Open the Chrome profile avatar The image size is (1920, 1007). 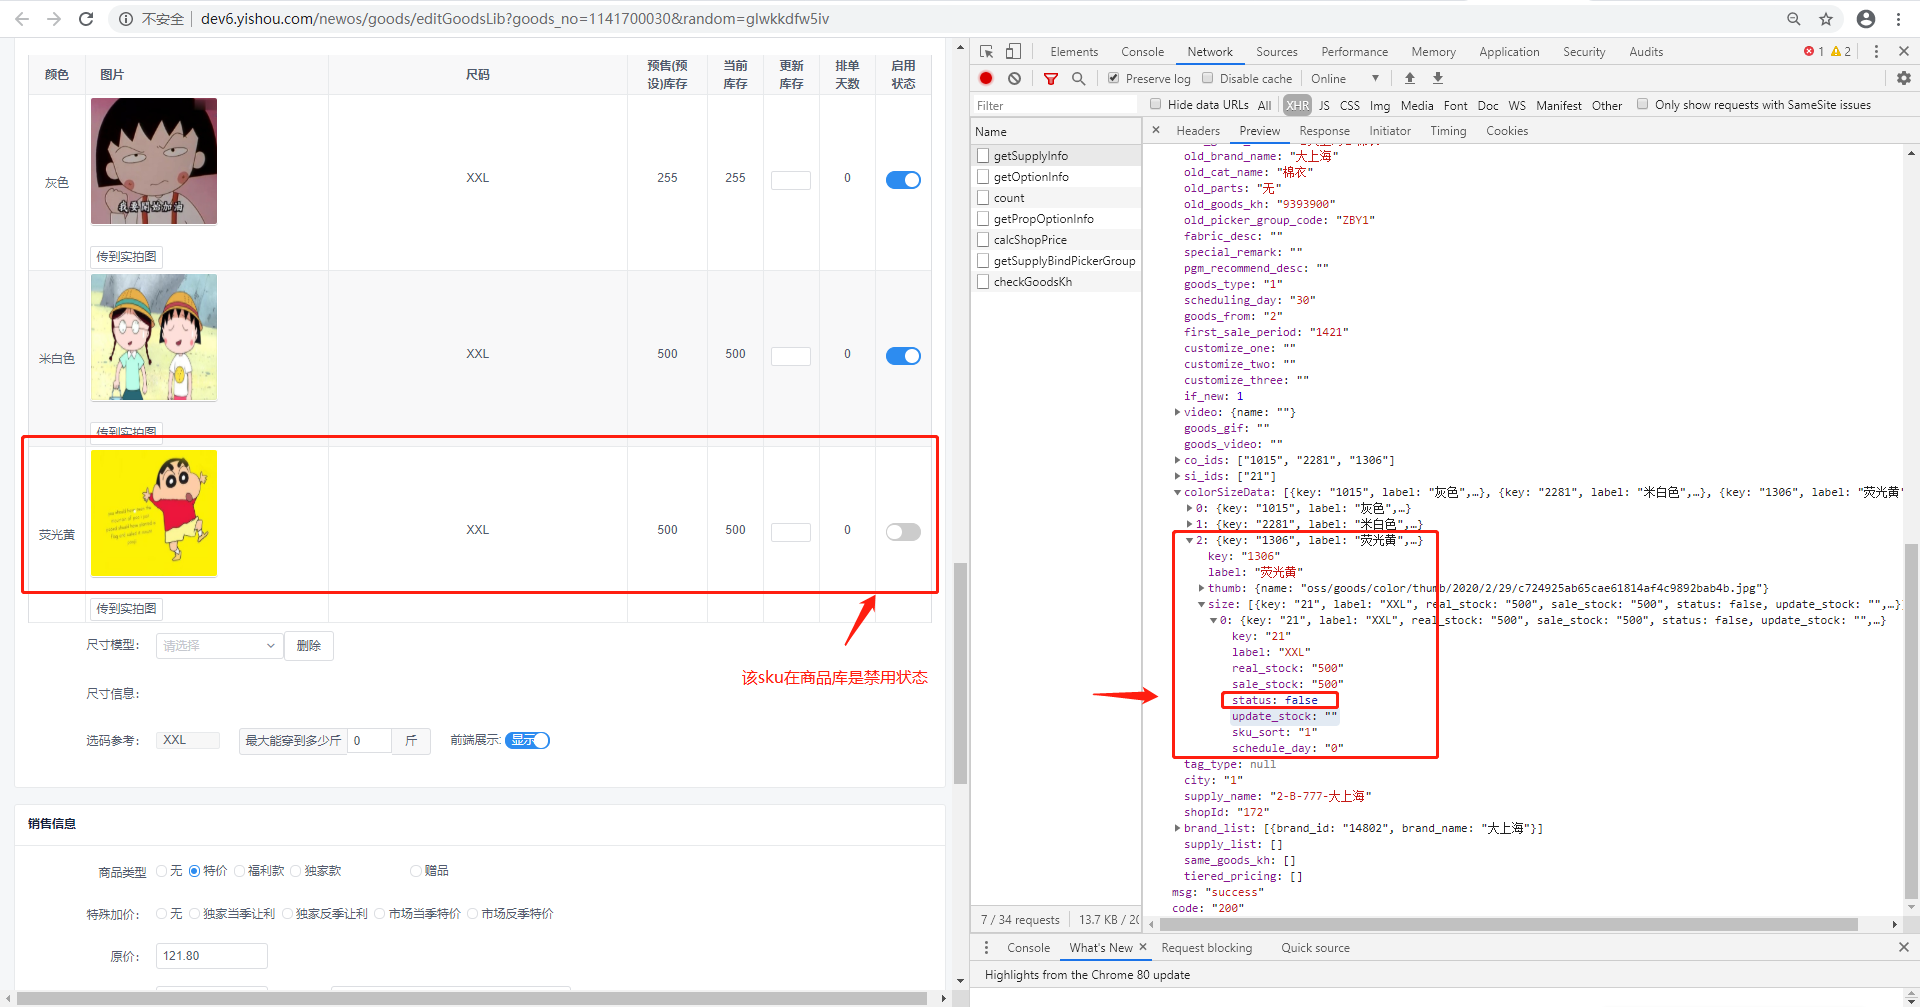click(1866, 19)
